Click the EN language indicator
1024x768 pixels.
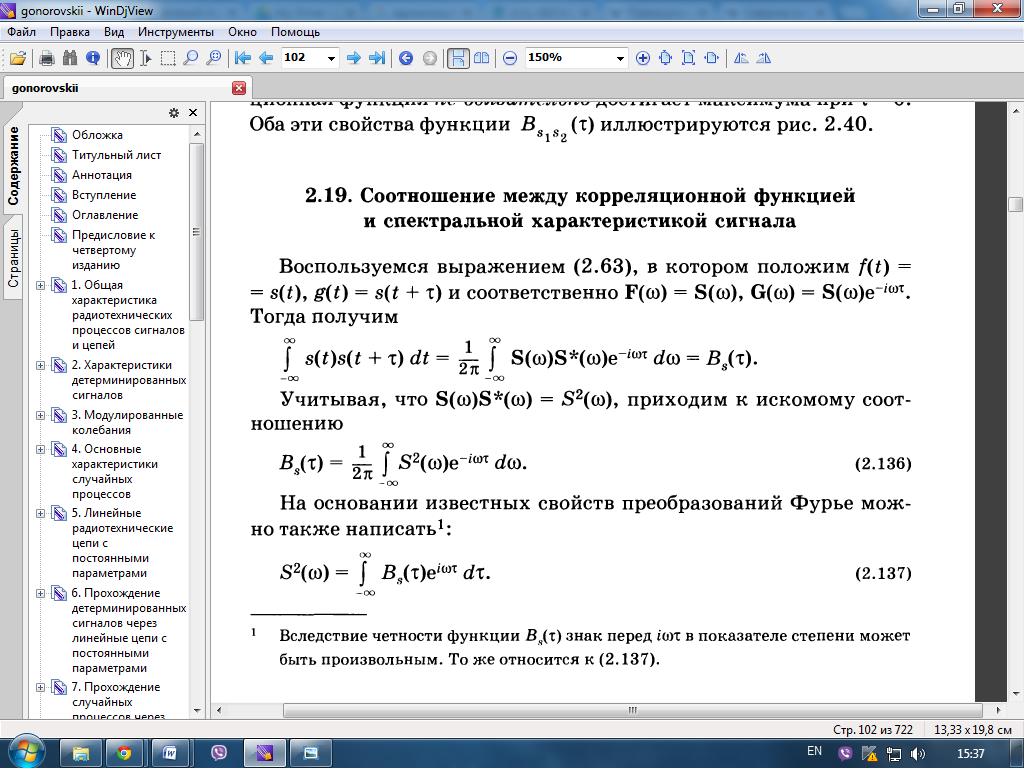pyautogui.click(x=814, y=752)
